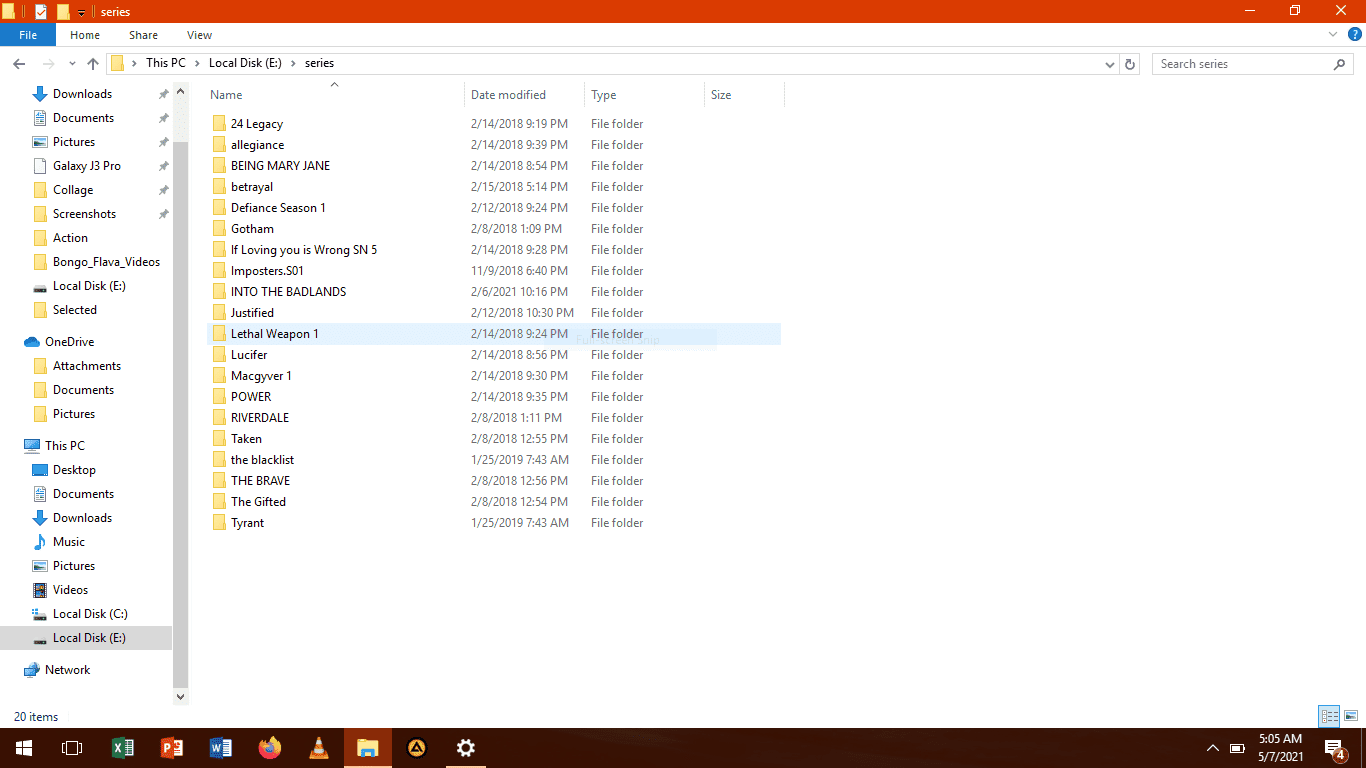1366x768 pixels.
Task: Launch Firefox from the taskbar
Action: click(x=270, y=747)
